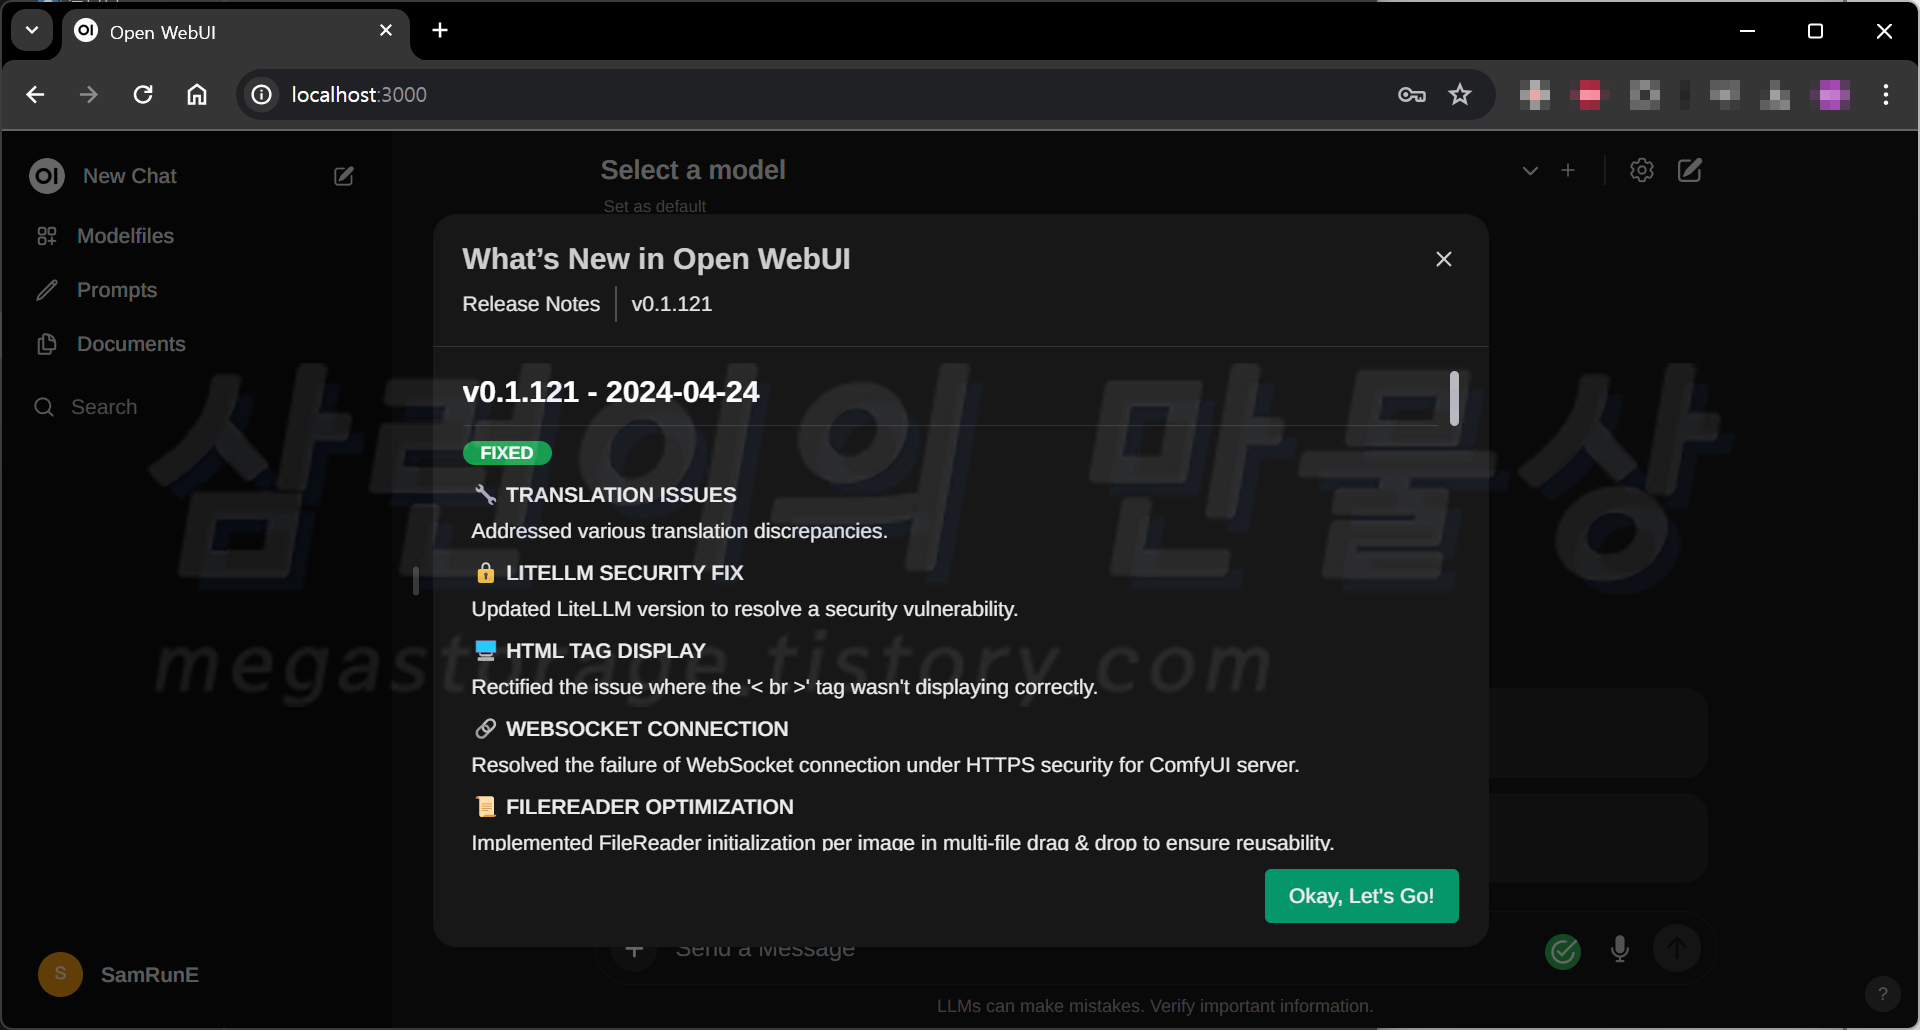The height and width of the screenshot is (1030, 1920).
Task: Click the send message arrow button
Action: 1677,948
